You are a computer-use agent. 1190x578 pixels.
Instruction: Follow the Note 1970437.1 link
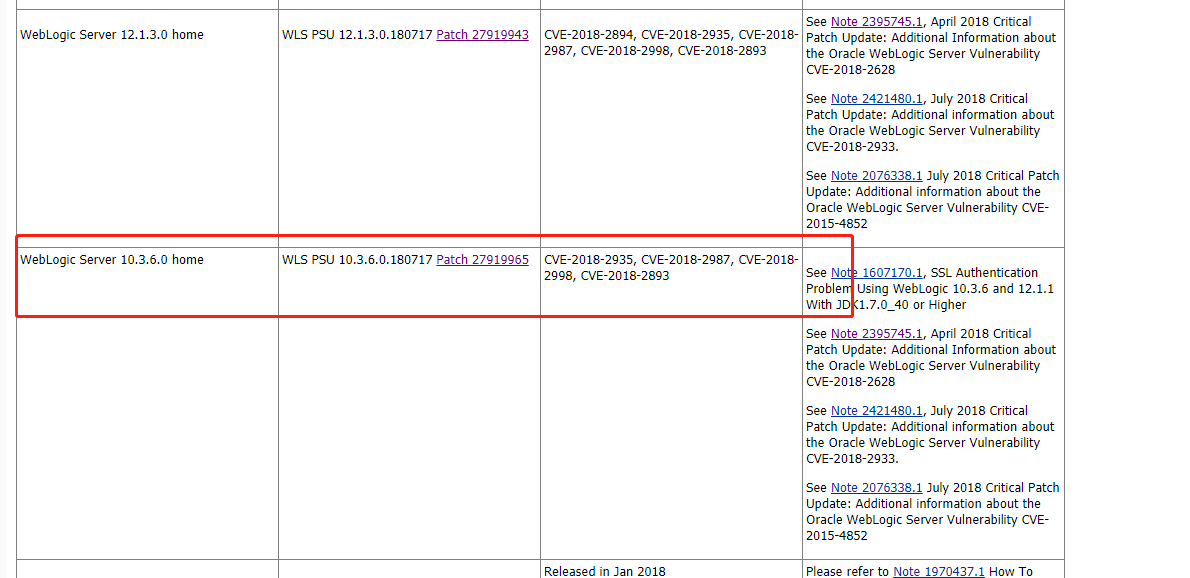(939, 571)
